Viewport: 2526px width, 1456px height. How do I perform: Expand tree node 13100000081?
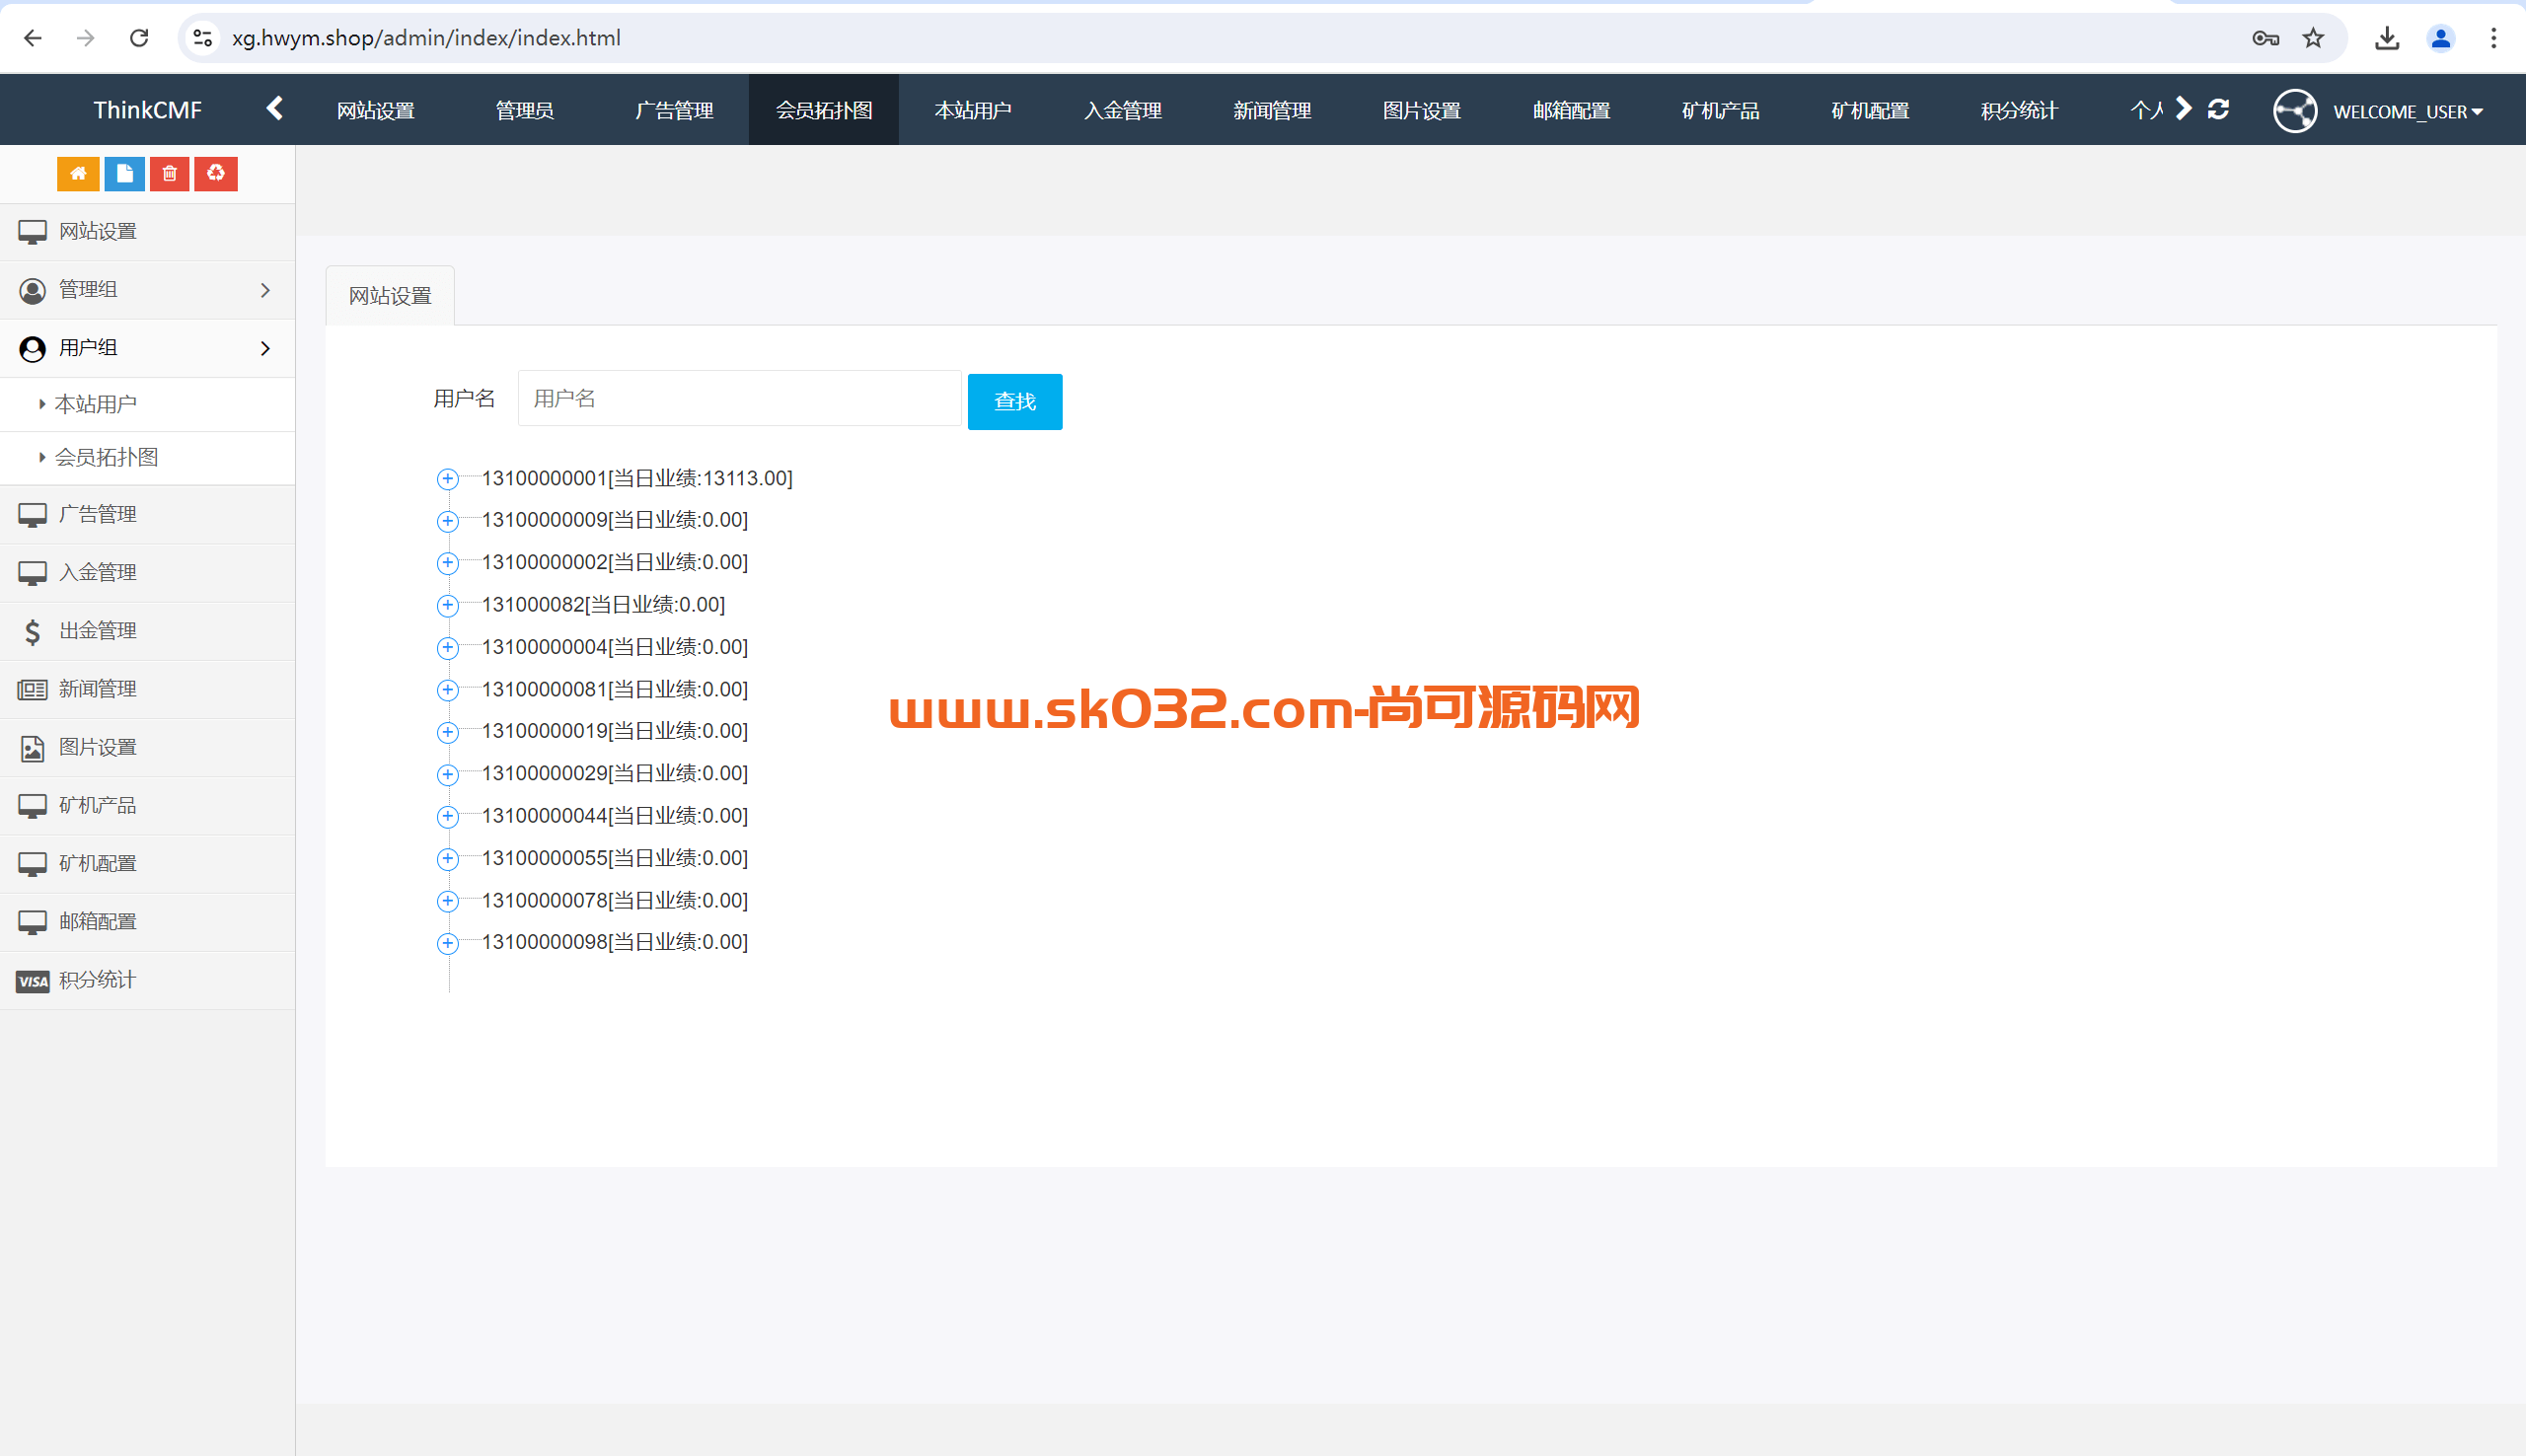pos(447,690)
